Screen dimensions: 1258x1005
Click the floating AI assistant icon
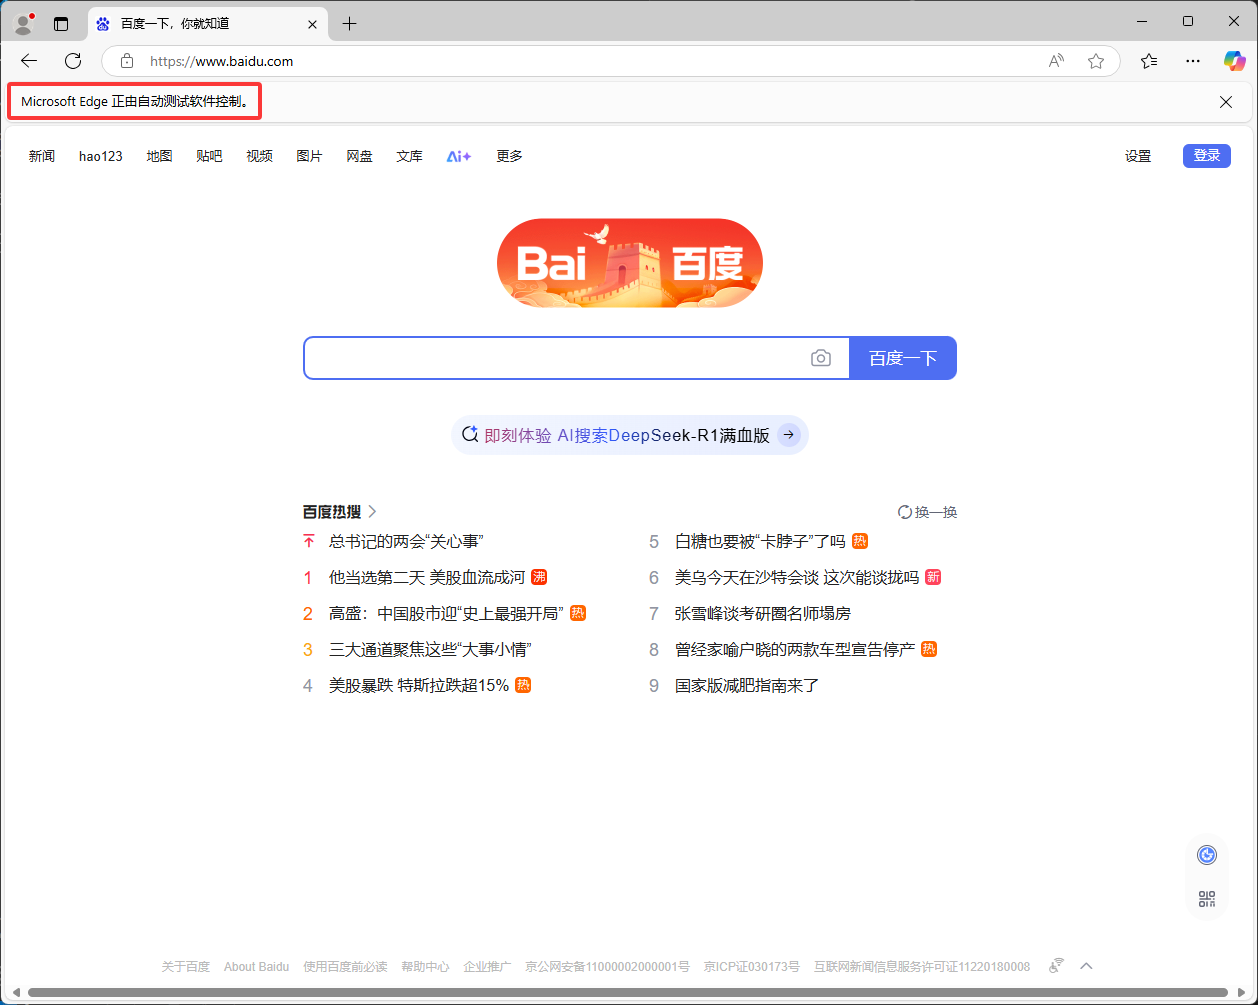1207,855
